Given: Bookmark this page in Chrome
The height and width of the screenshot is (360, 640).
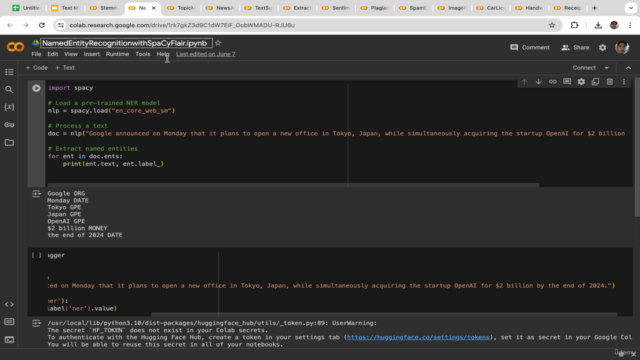Looking at the screenshot, I should coord(552,25).
